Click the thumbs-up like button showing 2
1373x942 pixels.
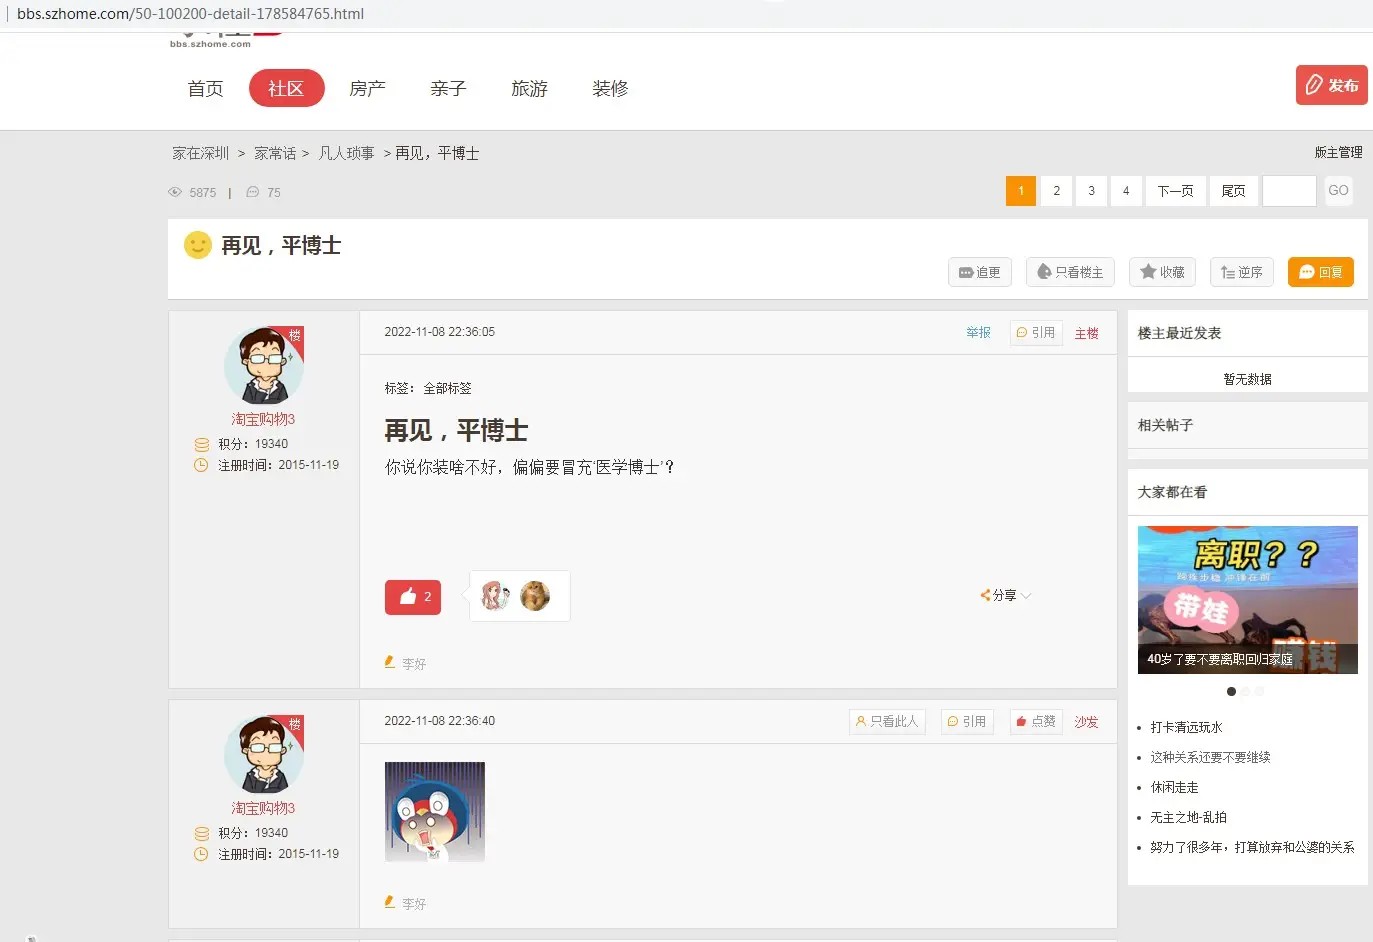pyautogui.click(x=413, y=597)
